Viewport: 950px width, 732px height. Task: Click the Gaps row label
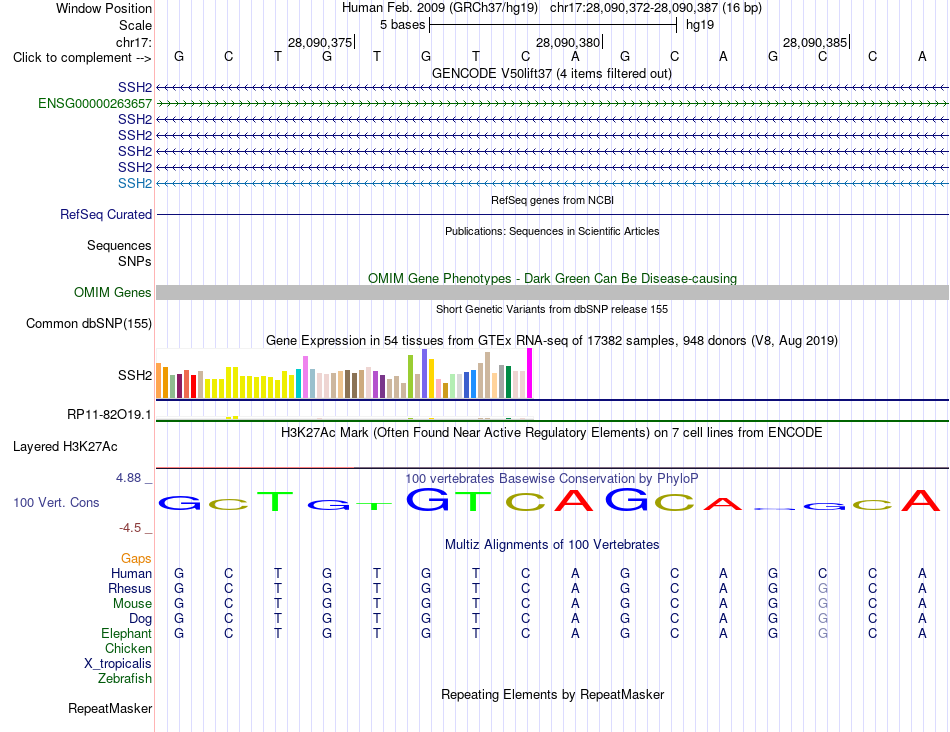pyautogui.click(x=136, y=559)
